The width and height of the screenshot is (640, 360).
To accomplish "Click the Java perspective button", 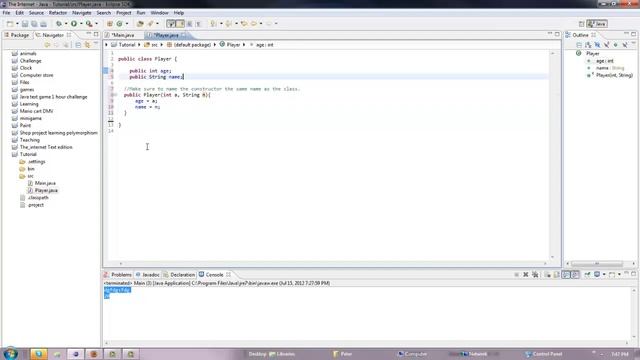I will (598, 24).
